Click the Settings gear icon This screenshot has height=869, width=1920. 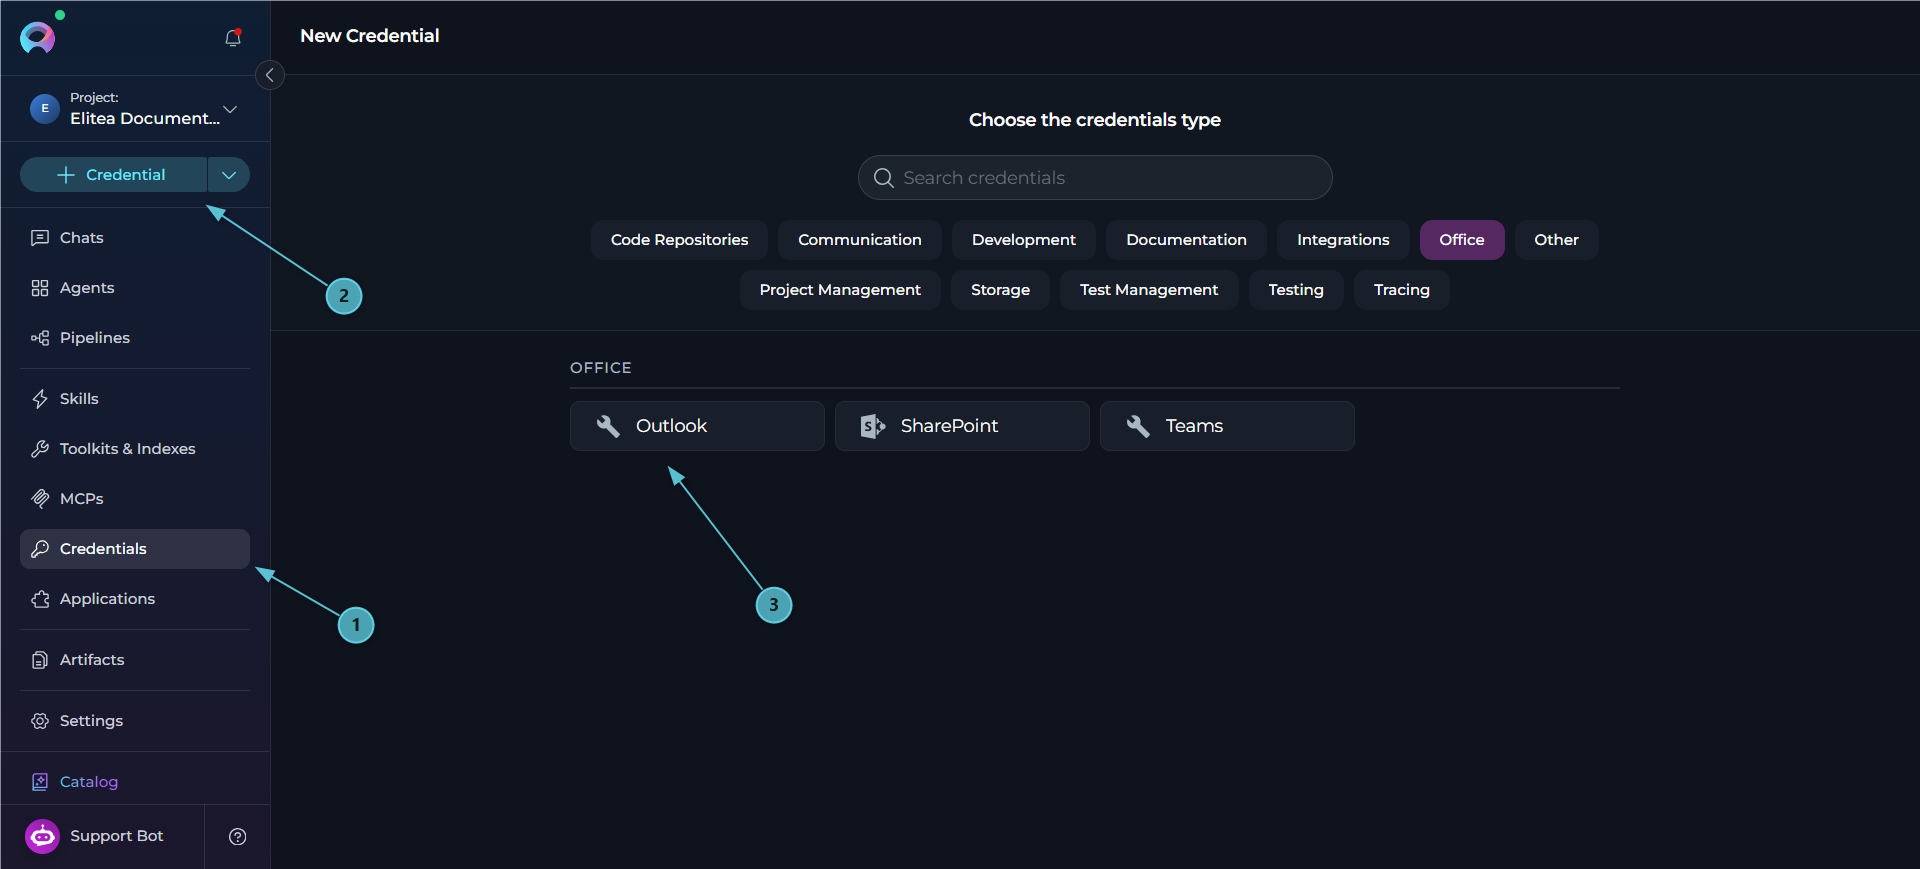(x=40, y=721)
